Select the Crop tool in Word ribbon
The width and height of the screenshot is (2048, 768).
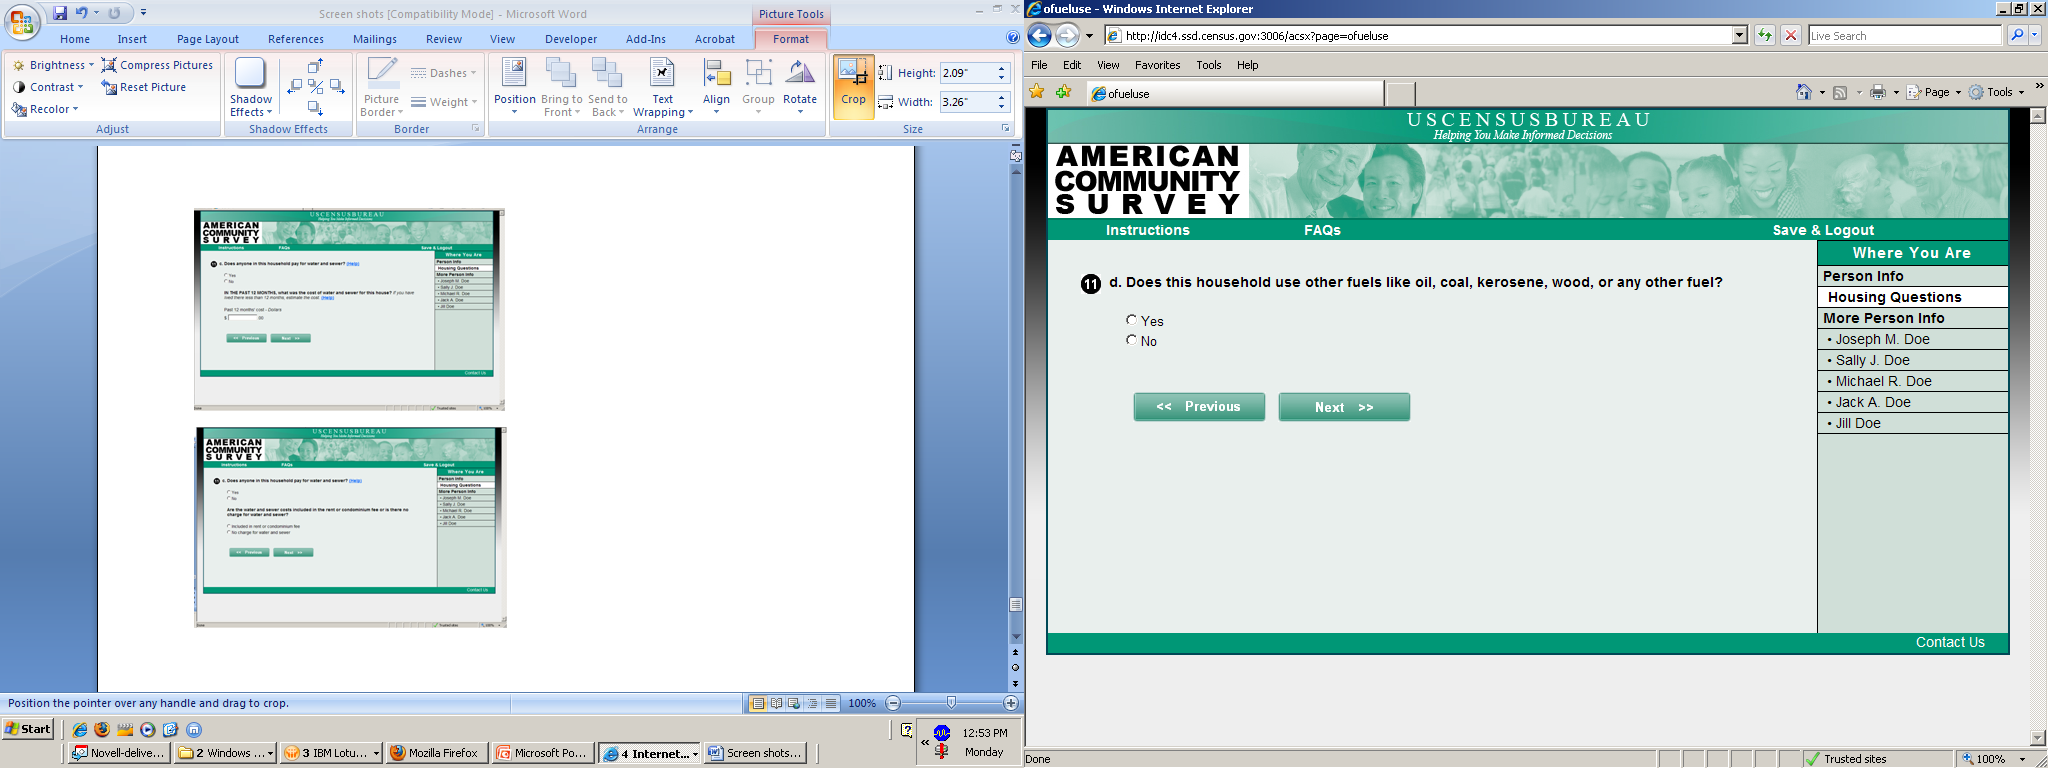pyautogui.click(x=853, y=85)
